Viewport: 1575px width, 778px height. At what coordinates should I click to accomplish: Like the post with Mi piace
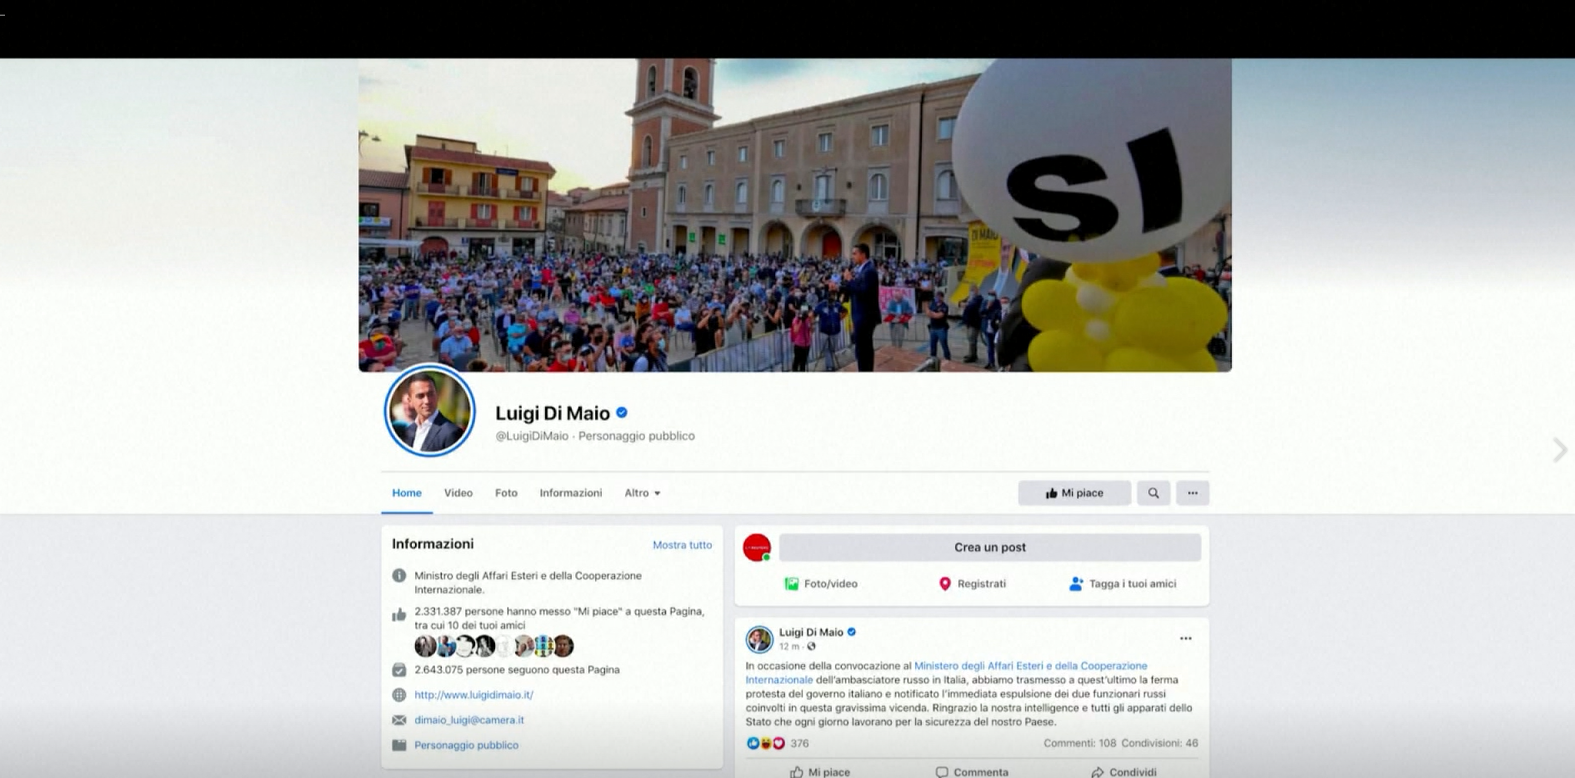click(820, 772)
